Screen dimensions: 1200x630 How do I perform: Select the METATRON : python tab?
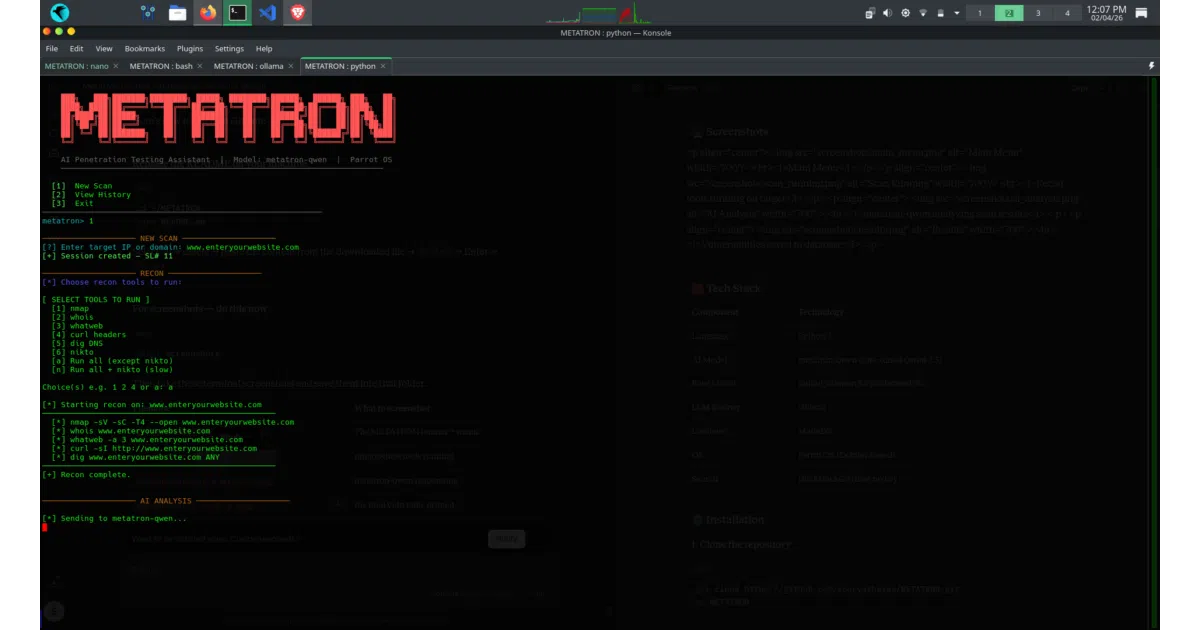(x=346, y=66)
